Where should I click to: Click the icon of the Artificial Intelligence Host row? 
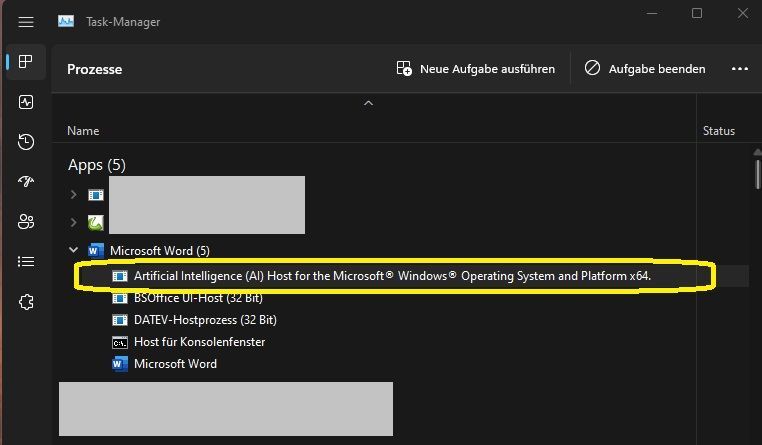[120, 276]
